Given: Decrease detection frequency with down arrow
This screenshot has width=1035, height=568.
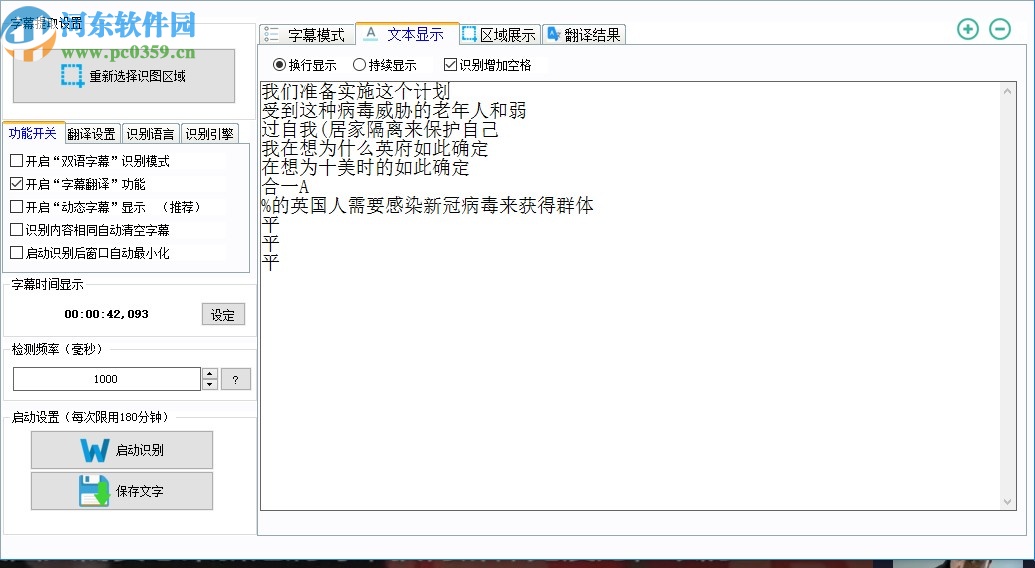Looking at the screenshot, I should 210,384.
